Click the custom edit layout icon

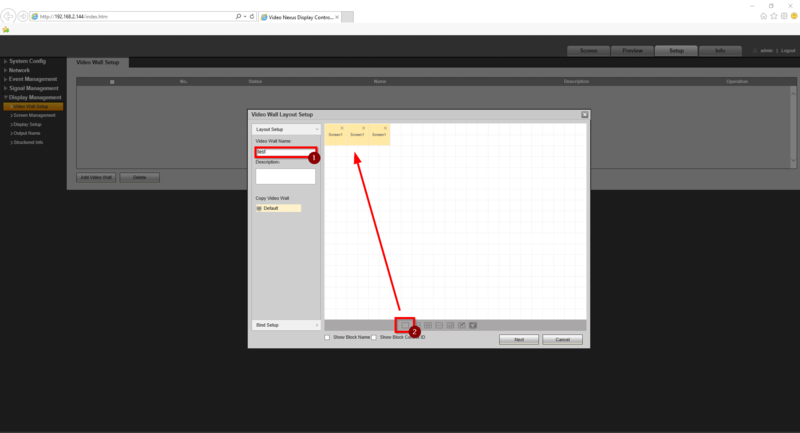(x=461, y=325)
